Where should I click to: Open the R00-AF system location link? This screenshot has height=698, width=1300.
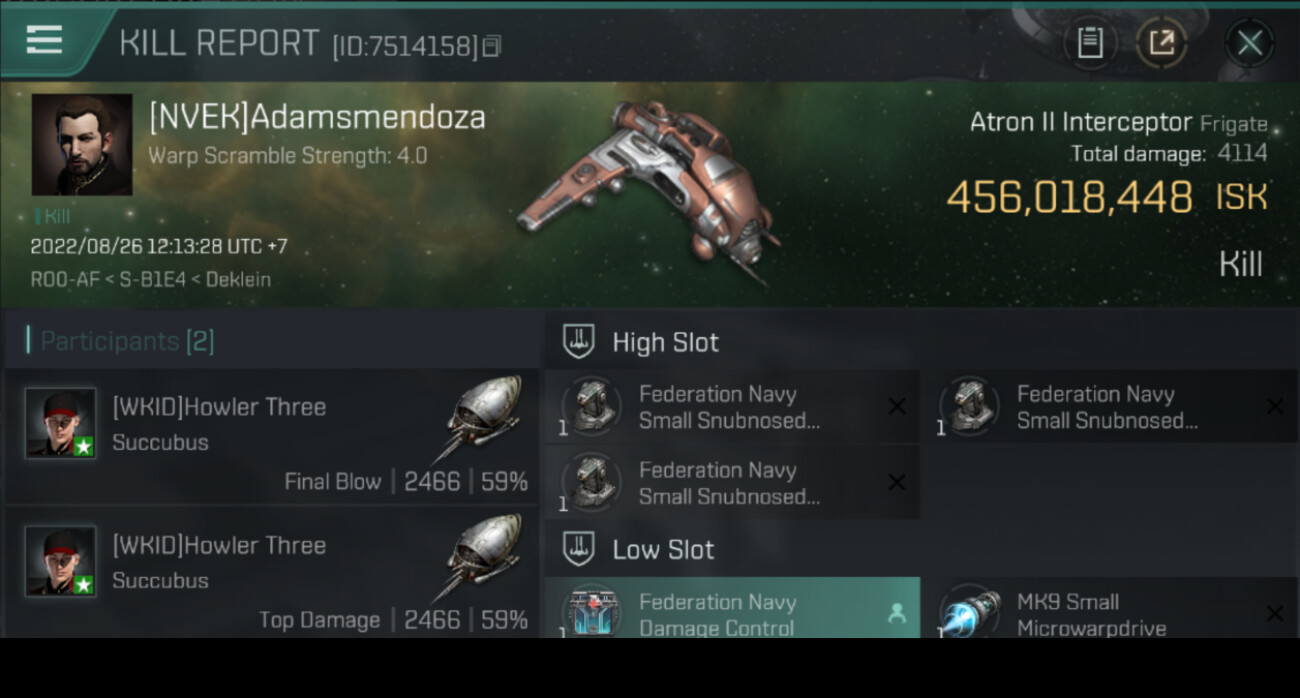tap(65, 280)
